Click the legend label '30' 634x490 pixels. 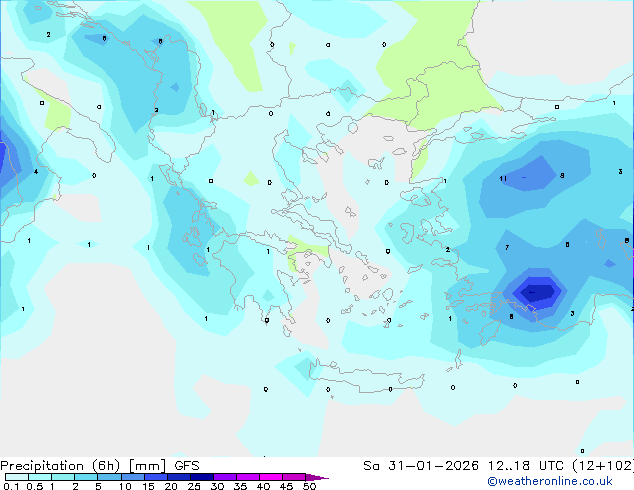pos(217,486)
